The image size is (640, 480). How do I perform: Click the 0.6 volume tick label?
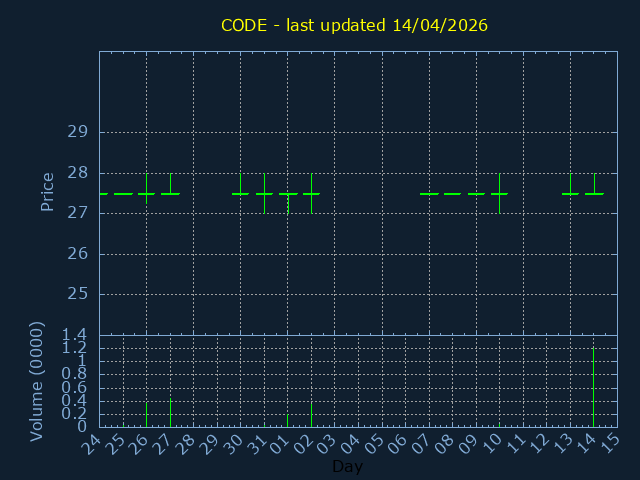coord(74,388)
